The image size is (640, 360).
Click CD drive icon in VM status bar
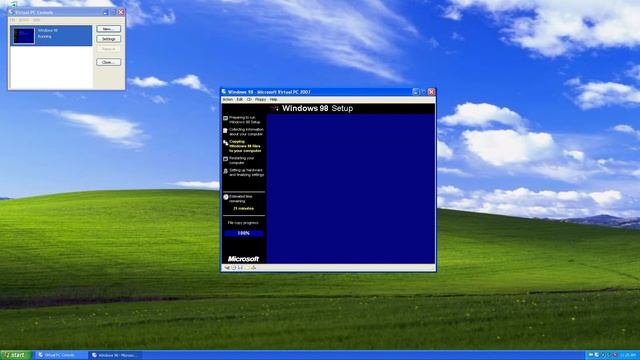click(234, 268)
